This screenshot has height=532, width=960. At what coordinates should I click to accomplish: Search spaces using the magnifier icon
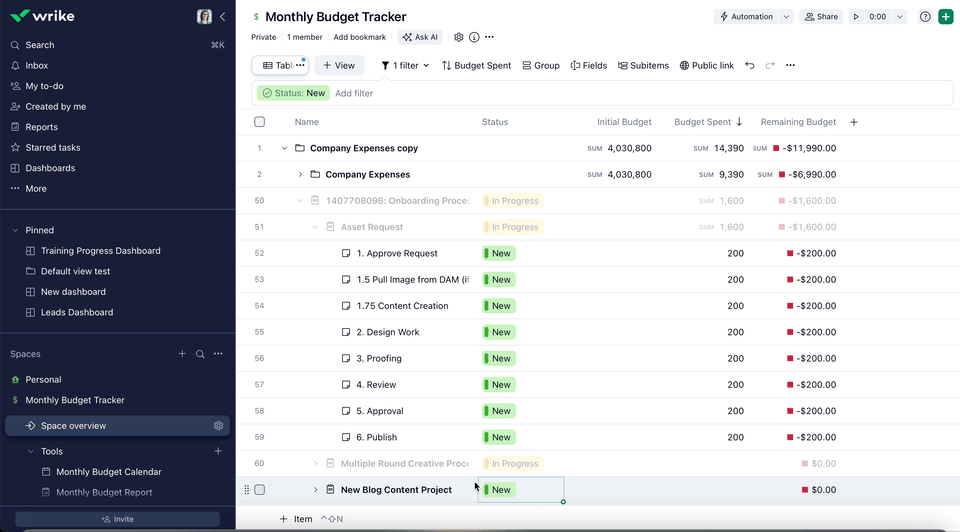200,354
